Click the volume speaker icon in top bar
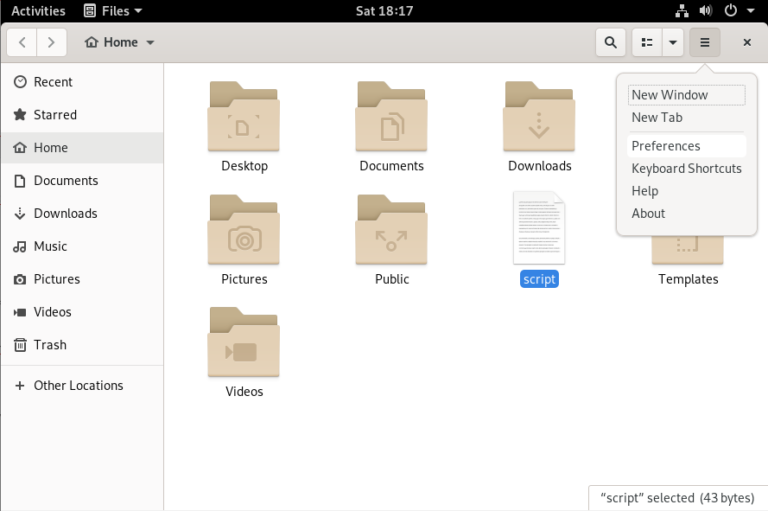The height and width of the screenshot is (511, 768). click(705, 11)
